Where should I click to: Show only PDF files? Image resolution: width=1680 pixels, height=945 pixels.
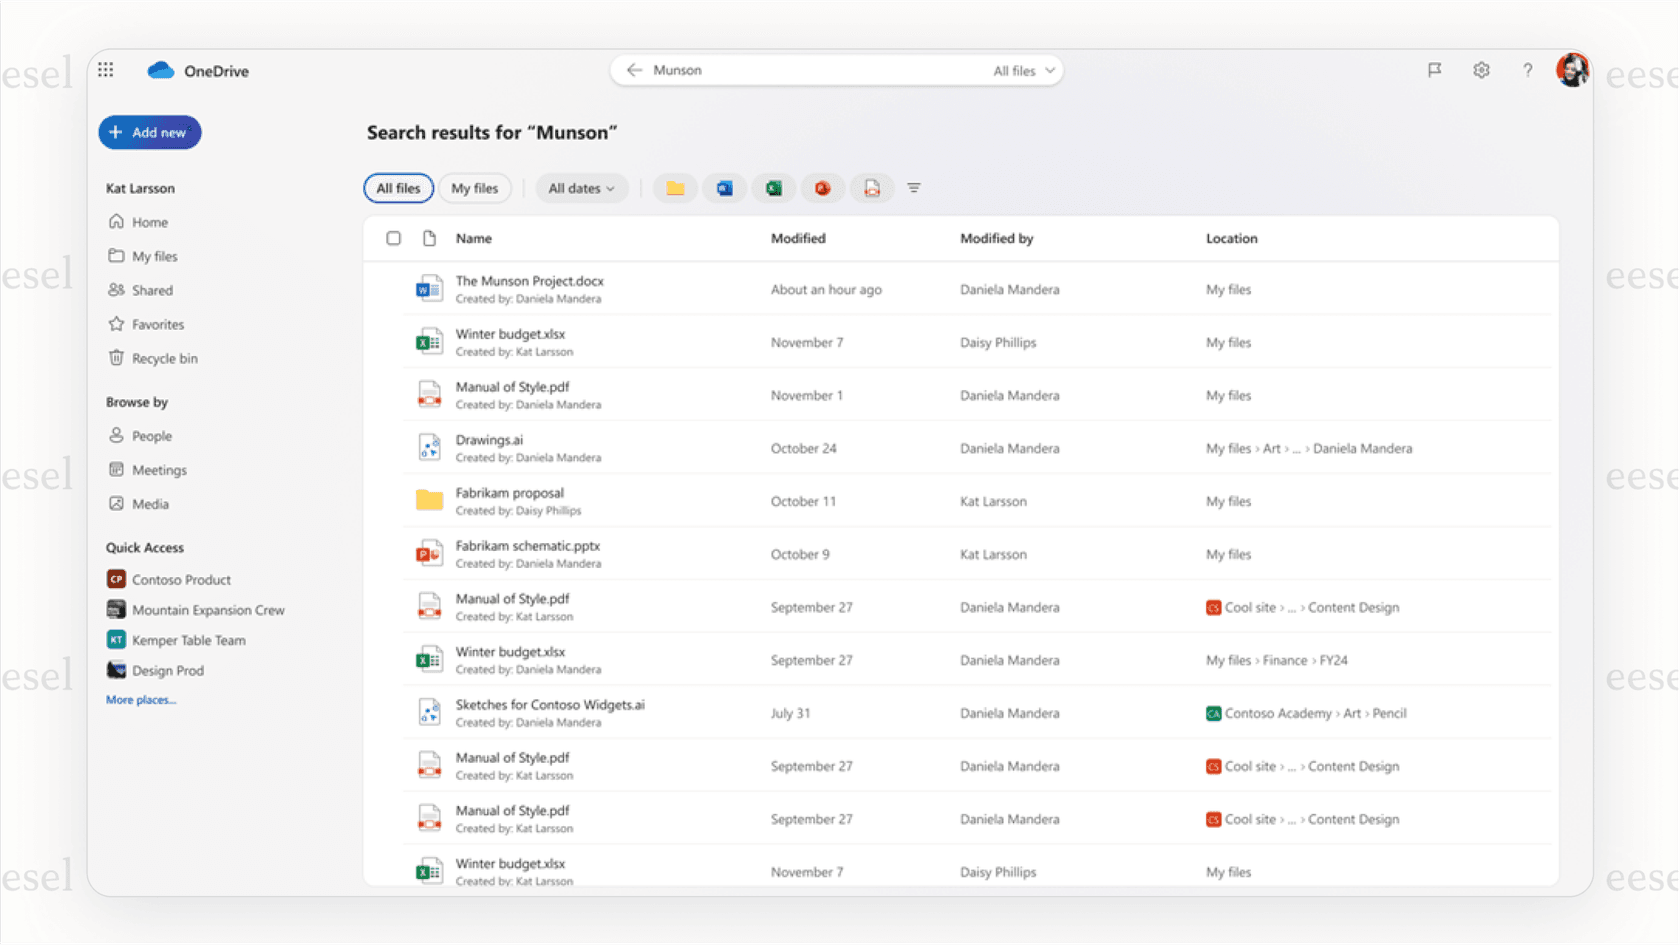(871, 188)
